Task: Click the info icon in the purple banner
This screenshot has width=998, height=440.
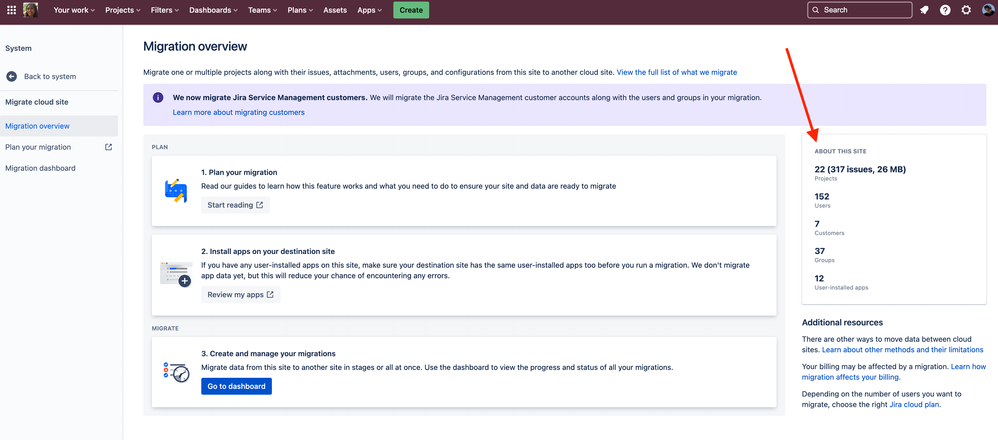Action: [157, 98]
